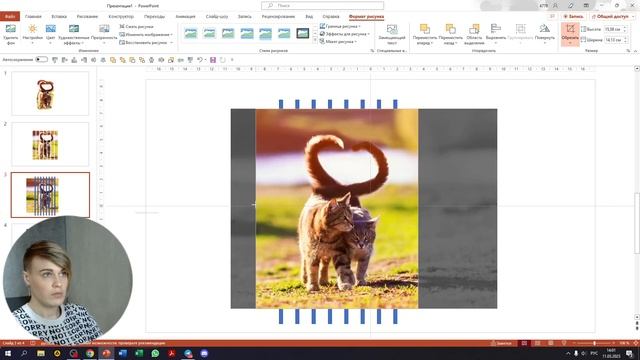Switch to Slide Sorter view in status bar

coord(538,343)
